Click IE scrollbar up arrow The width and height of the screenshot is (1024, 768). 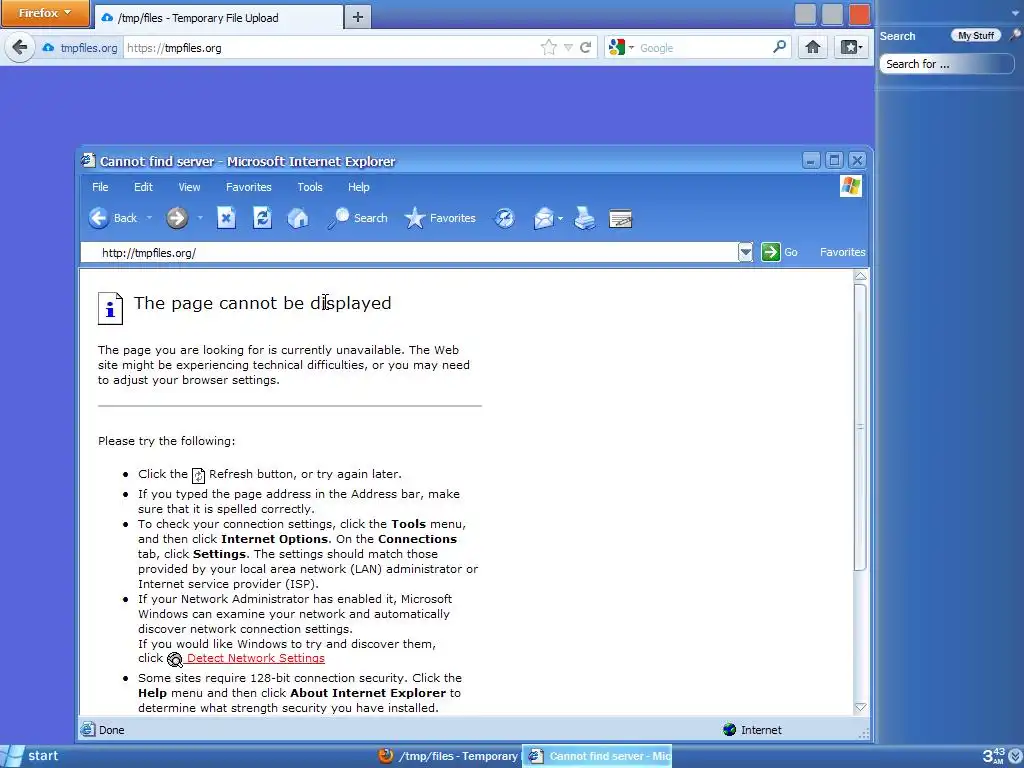860,276
